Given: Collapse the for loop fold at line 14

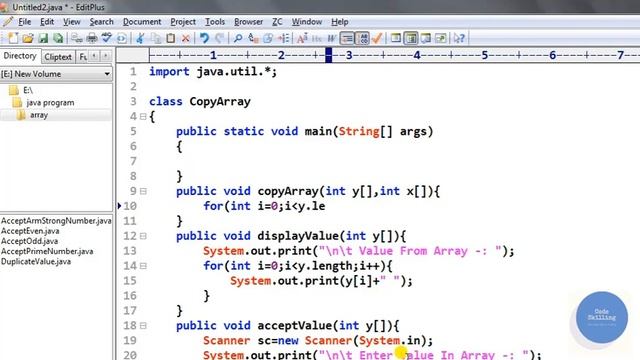Looking at the screenshot, I should click(143, 266).
